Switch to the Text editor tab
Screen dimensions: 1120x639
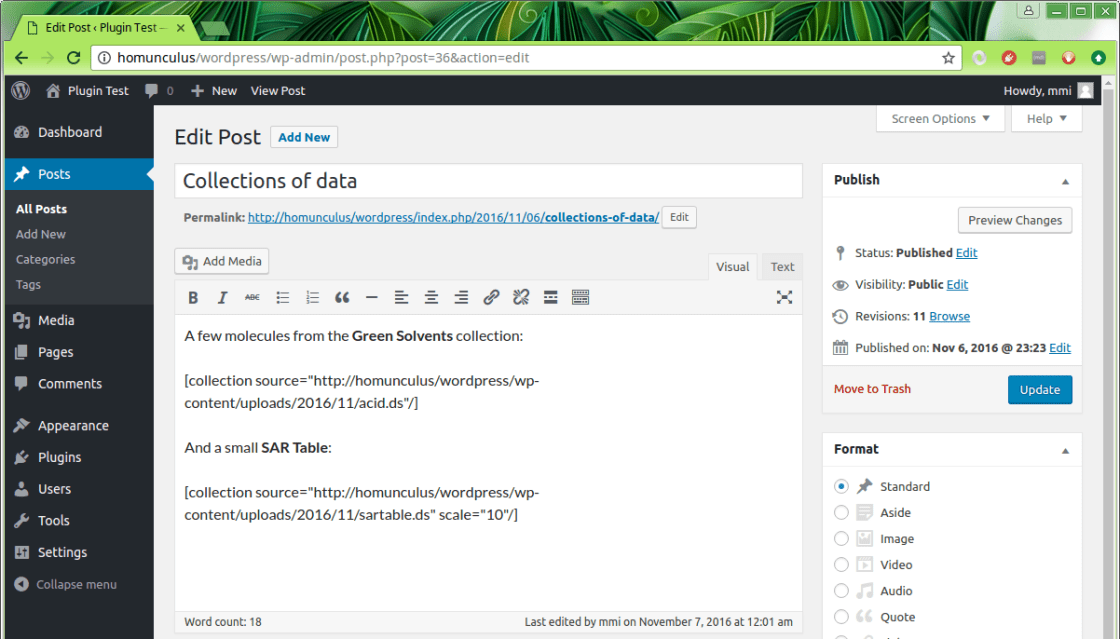782,267
